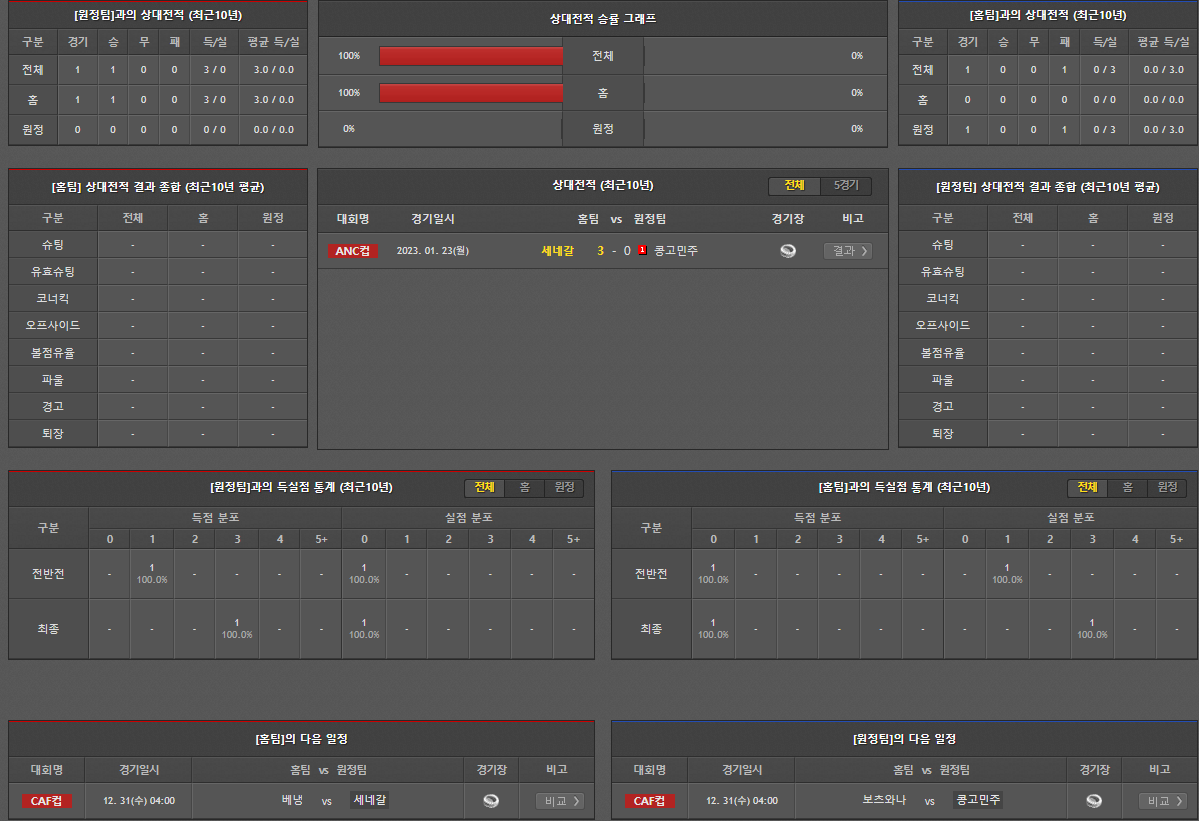Click the stadium icon in the 보츠와나 vs 콩고민주 fixture
This screenshot has width=1199, height=821.
pos(1094,800)
